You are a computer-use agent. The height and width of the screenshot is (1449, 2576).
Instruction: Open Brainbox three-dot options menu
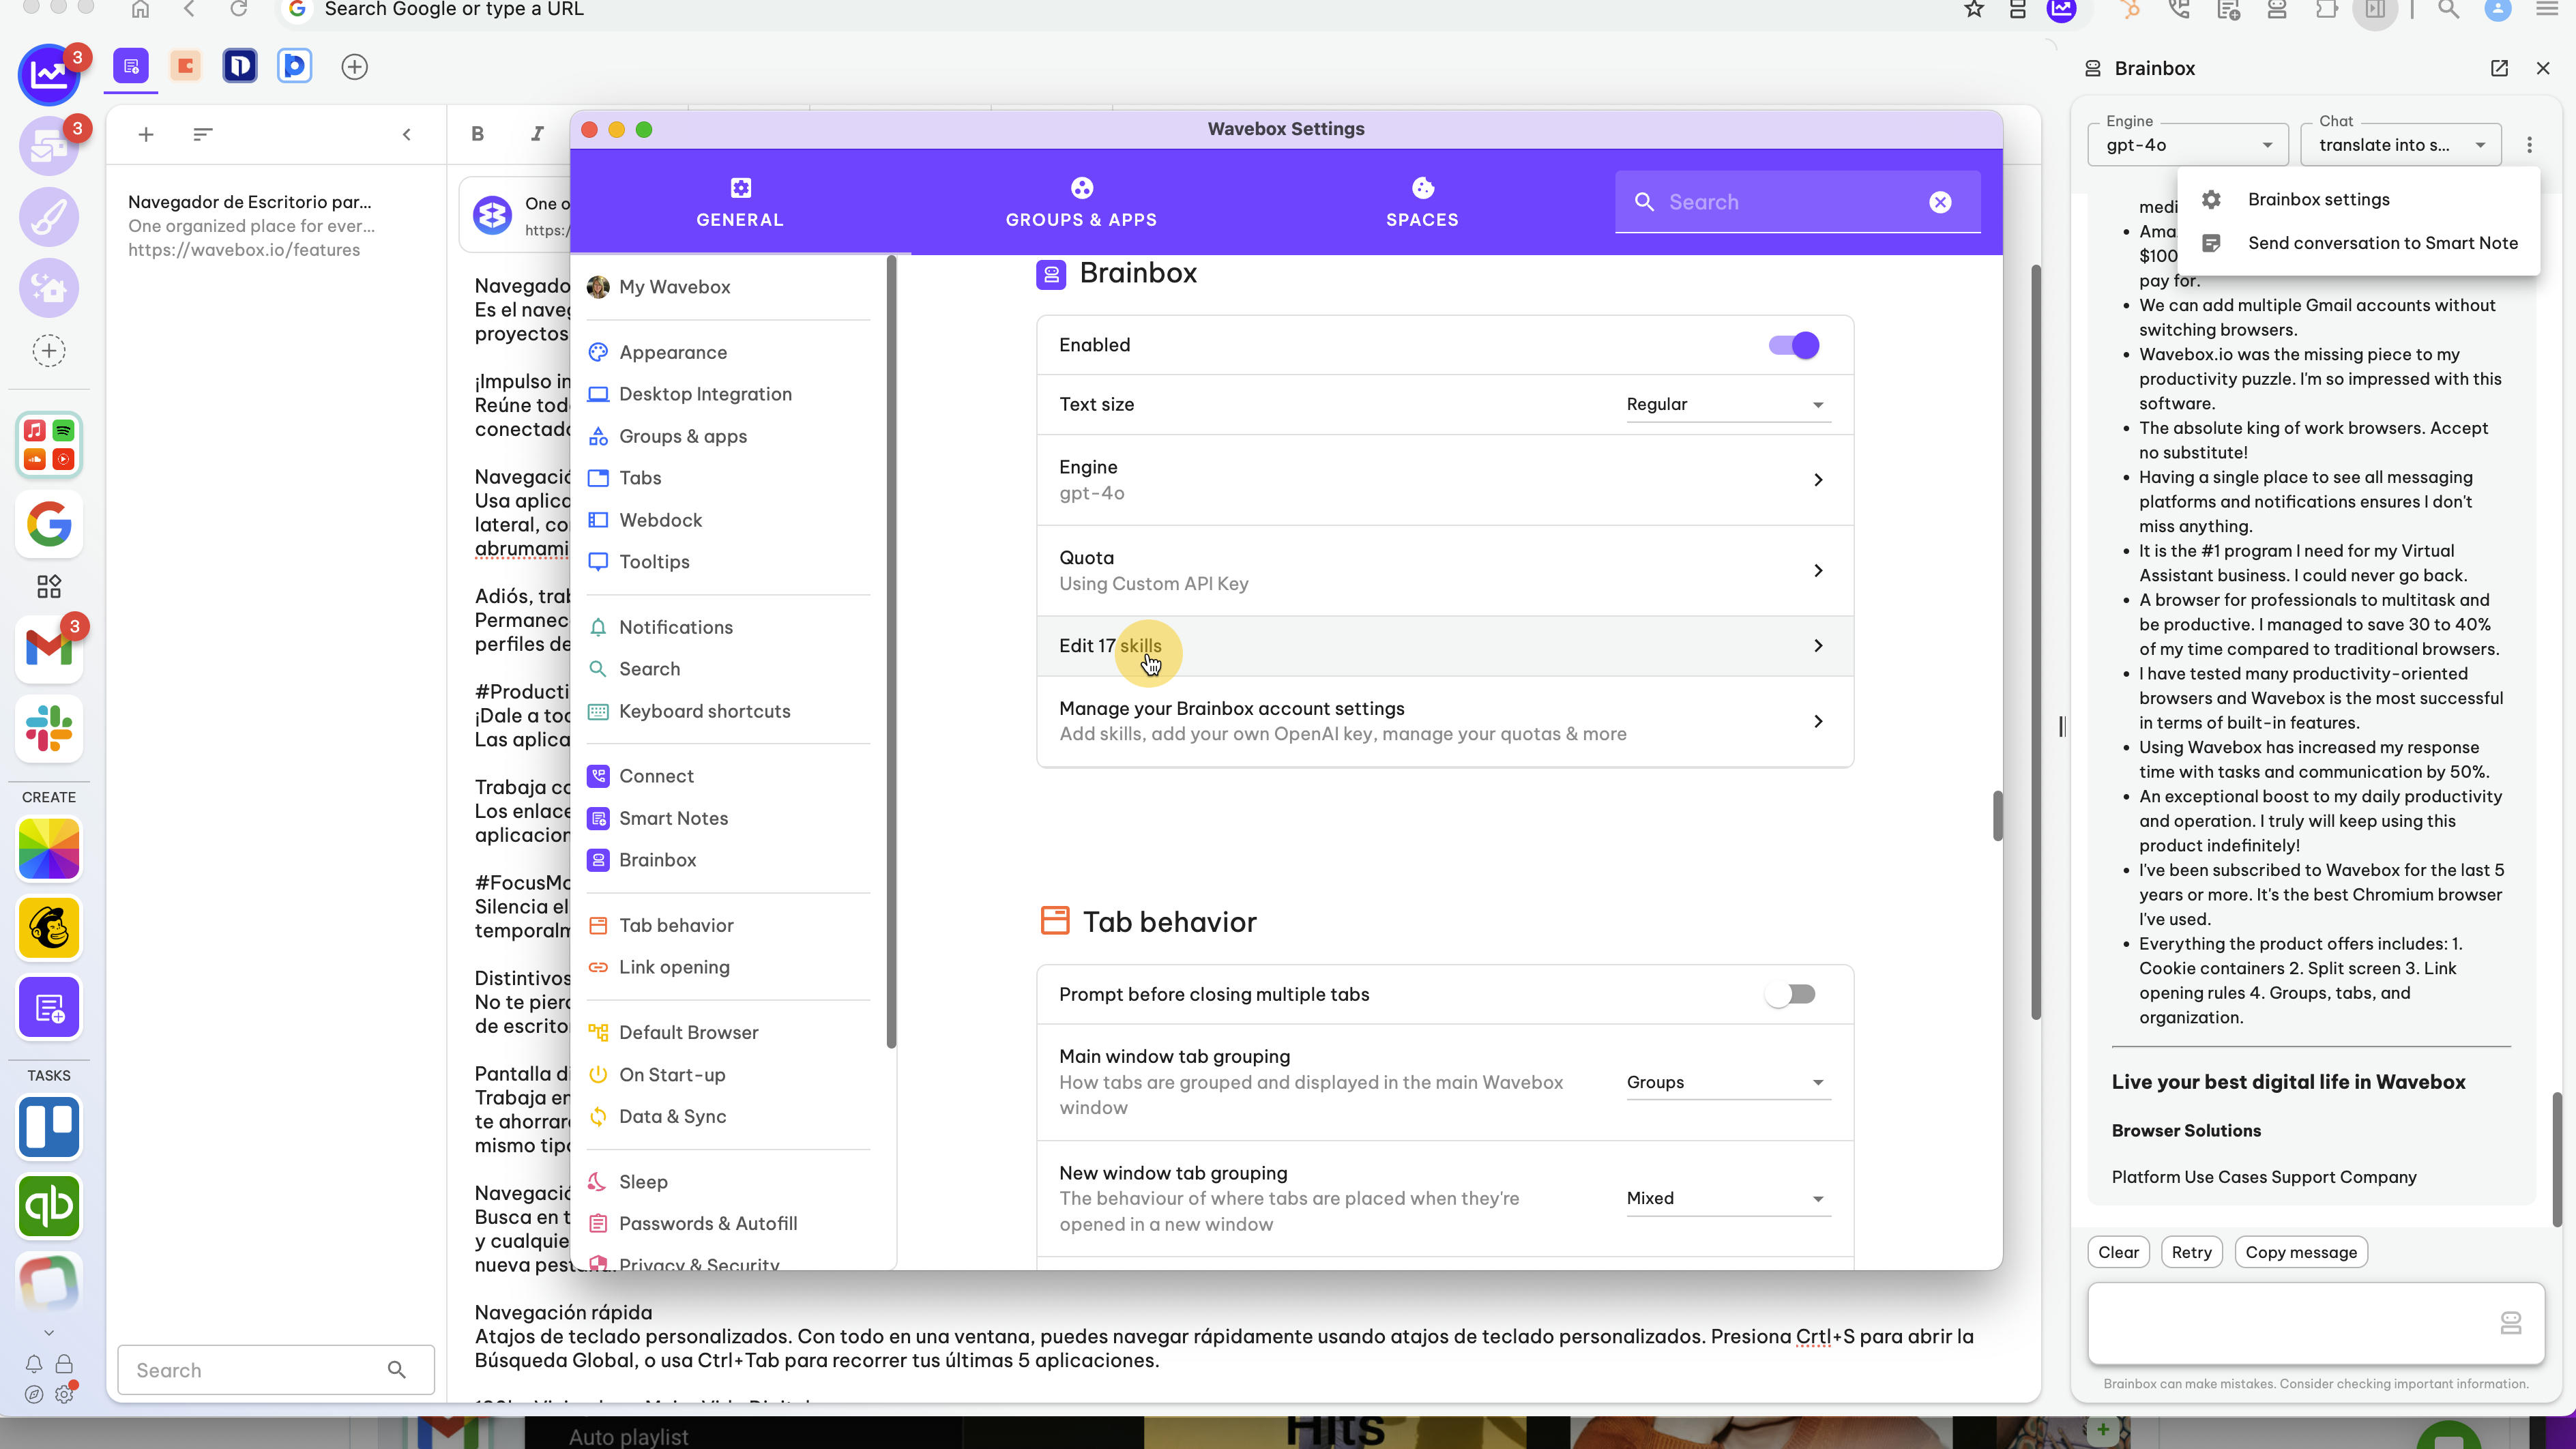(2530, 145)
